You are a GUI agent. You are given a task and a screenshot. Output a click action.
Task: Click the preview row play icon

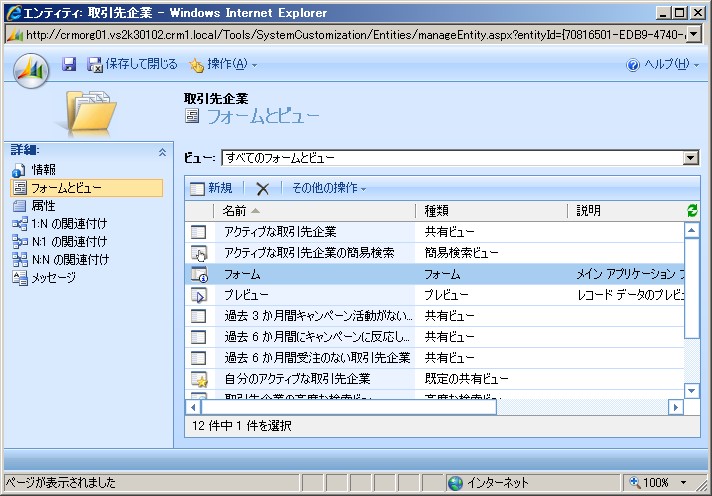pyautogui.click(x=199, y=295)
